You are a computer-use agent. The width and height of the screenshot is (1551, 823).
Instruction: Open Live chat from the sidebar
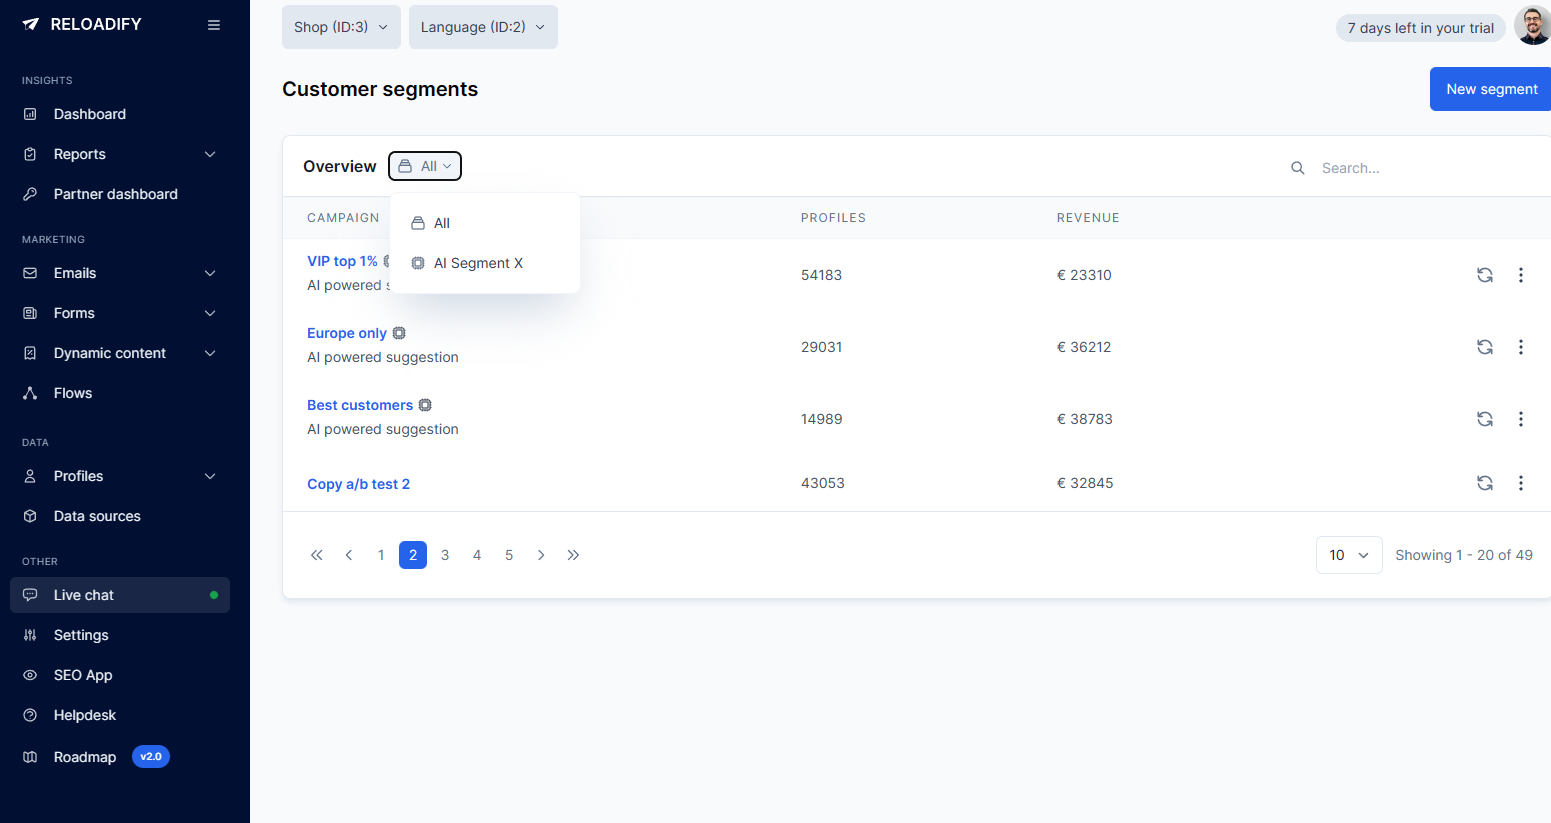(x=82, y=594)
